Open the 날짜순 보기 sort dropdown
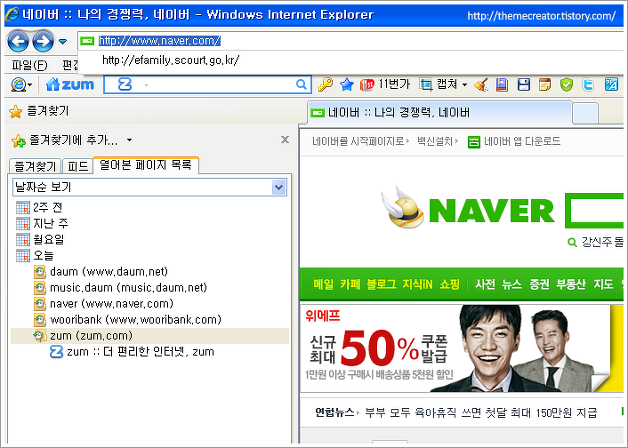This screenshot has height=448, width=628. coord(279,187)
